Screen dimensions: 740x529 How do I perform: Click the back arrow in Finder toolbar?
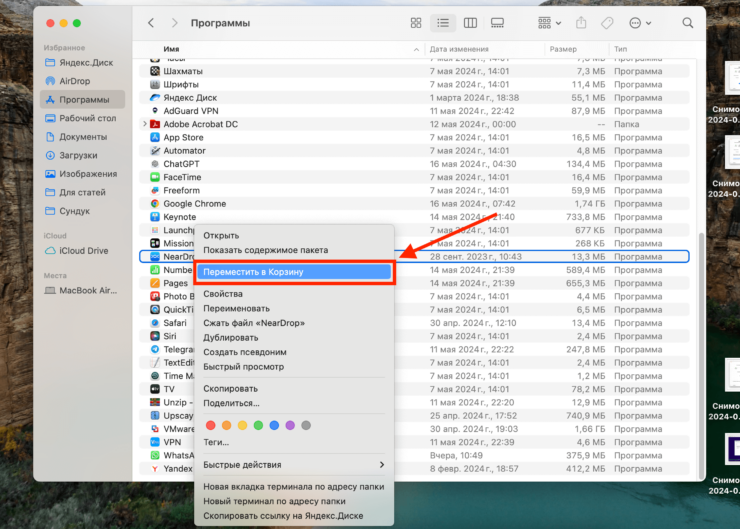(x=151, y=23)
